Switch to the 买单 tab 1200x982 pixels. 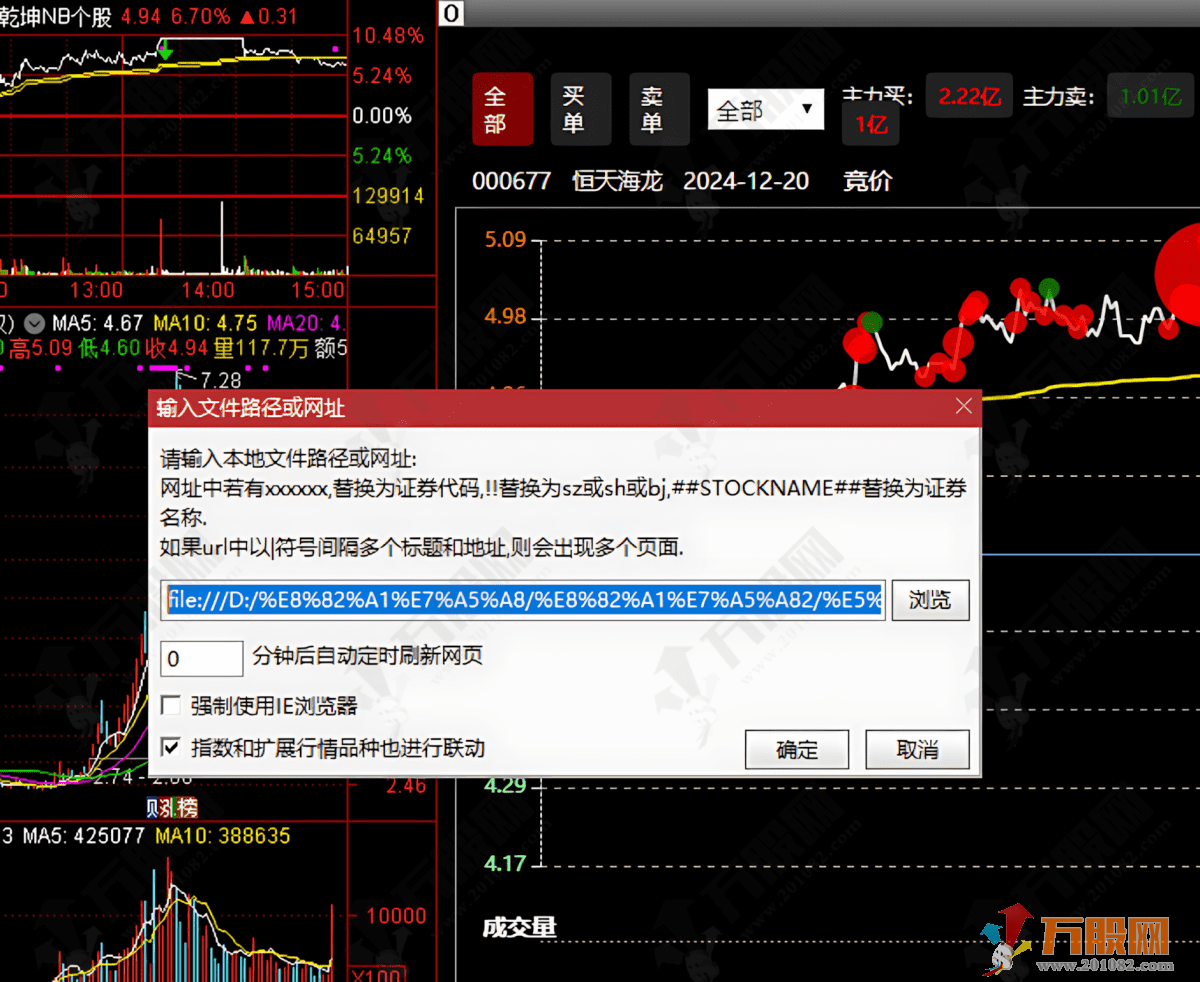coord(580,108)
